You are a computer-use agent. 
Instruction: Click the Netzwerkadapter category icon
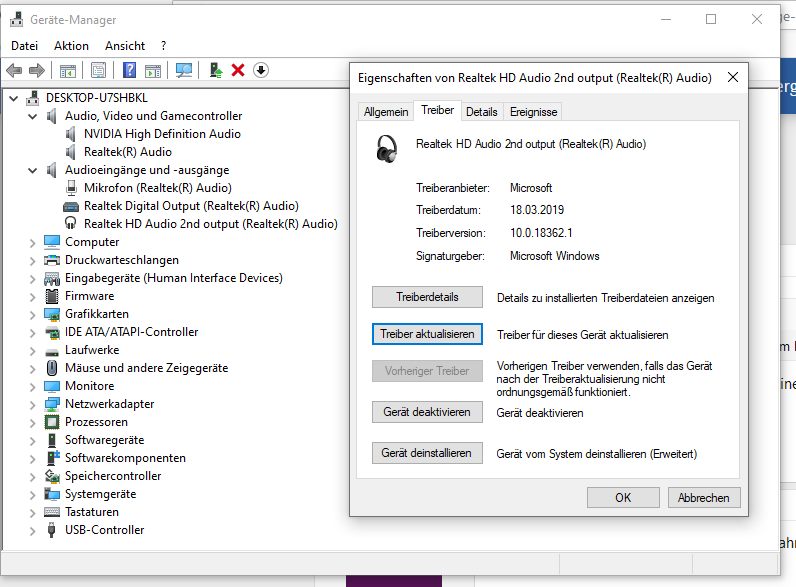[x=52, y=404]
